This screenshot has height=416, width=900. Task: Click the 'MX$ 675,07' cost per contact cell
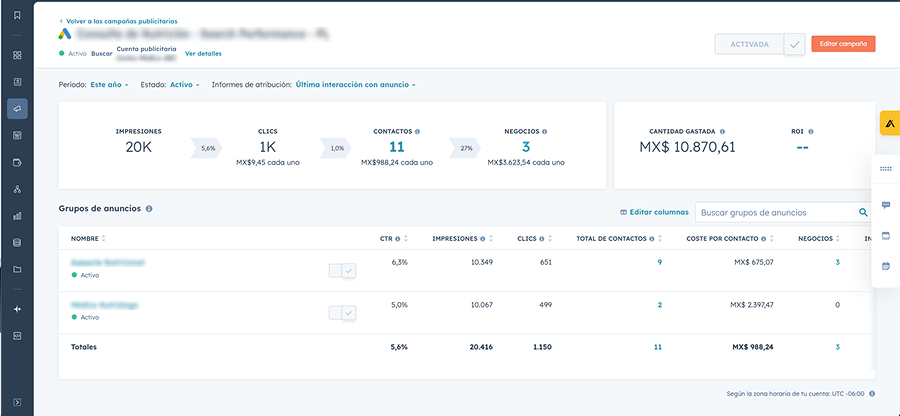coord(754,262)
